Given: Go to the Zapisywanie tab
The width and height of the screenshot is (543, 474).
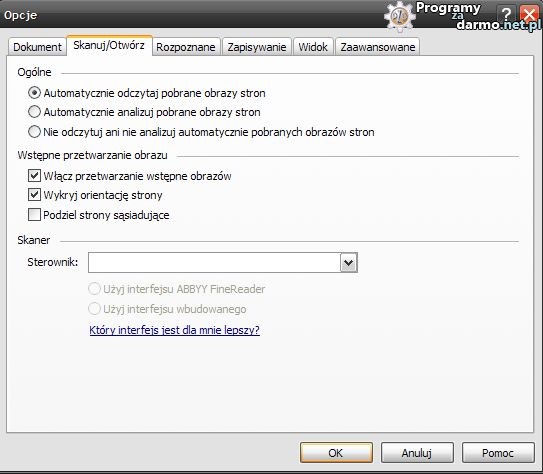Looking at the screenshot, I should [x=257, y=47].
